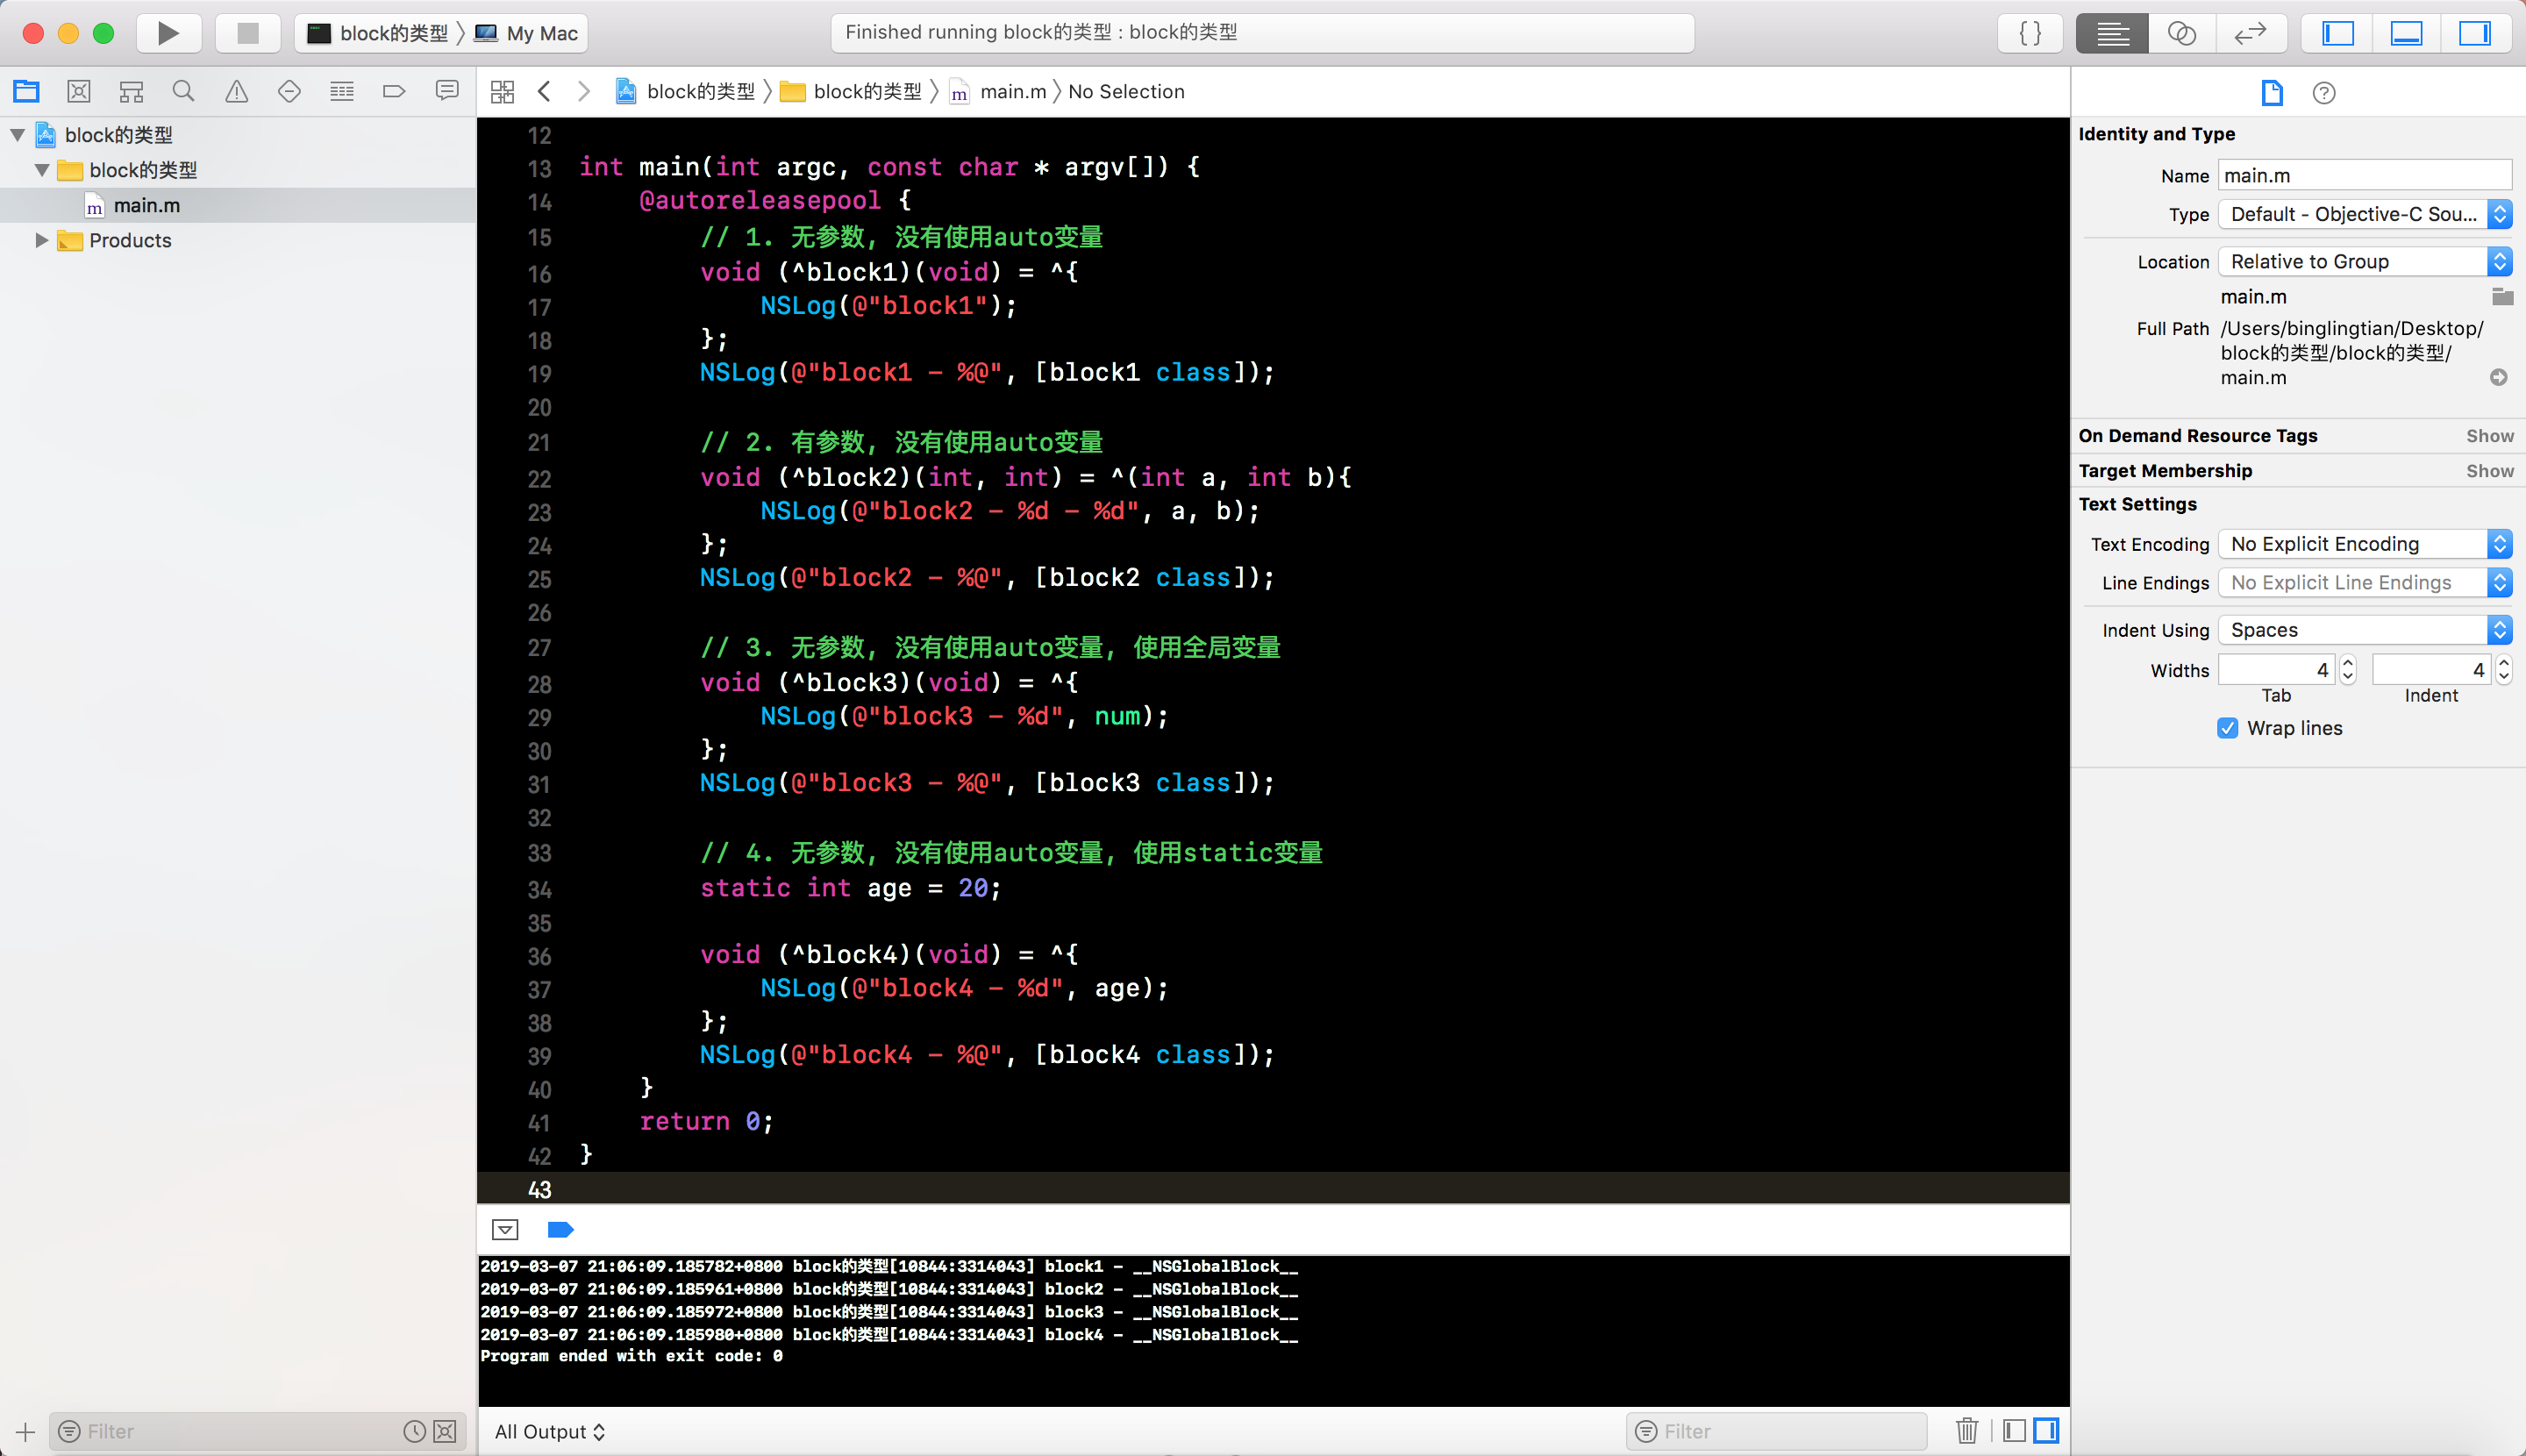Open the All Output selector
Screen dimensions: 2526x1456
[550, 1431]
